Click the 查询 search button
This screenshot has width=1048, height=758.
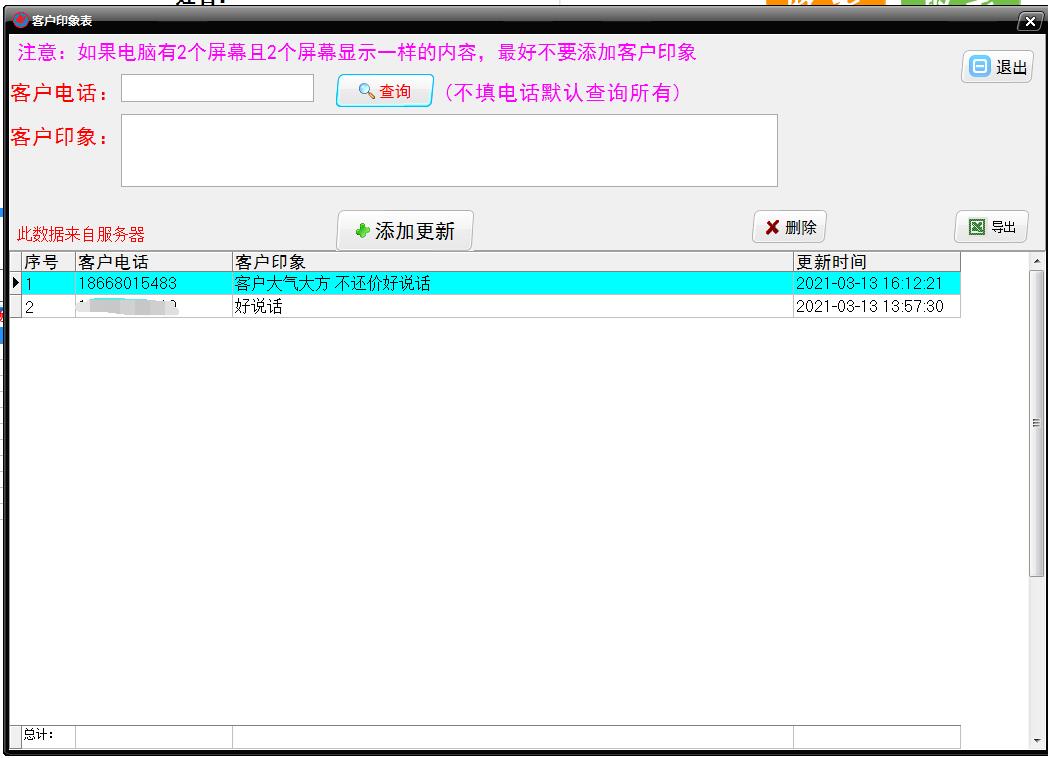(384, 91)
